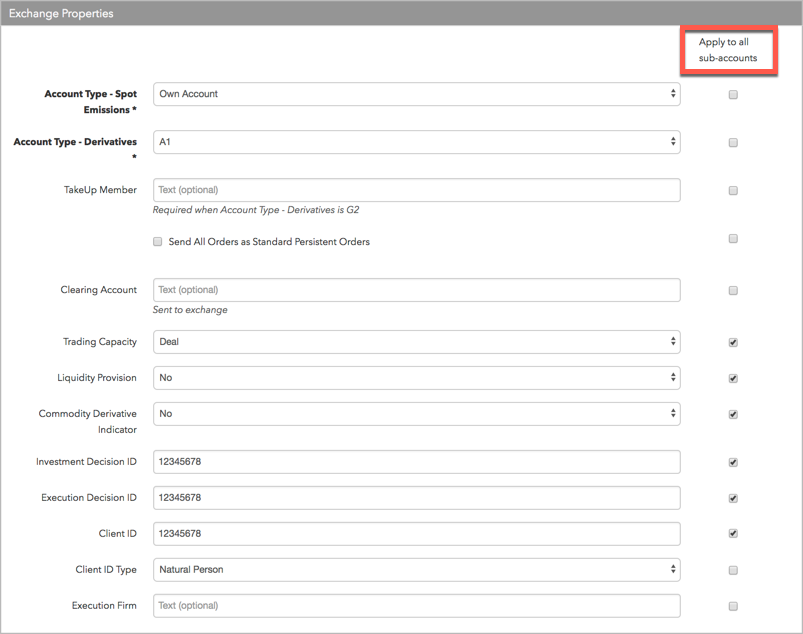Click the Investment Decision ID field
This screenshot has height=634, width=803.
(x=416, y=462)
